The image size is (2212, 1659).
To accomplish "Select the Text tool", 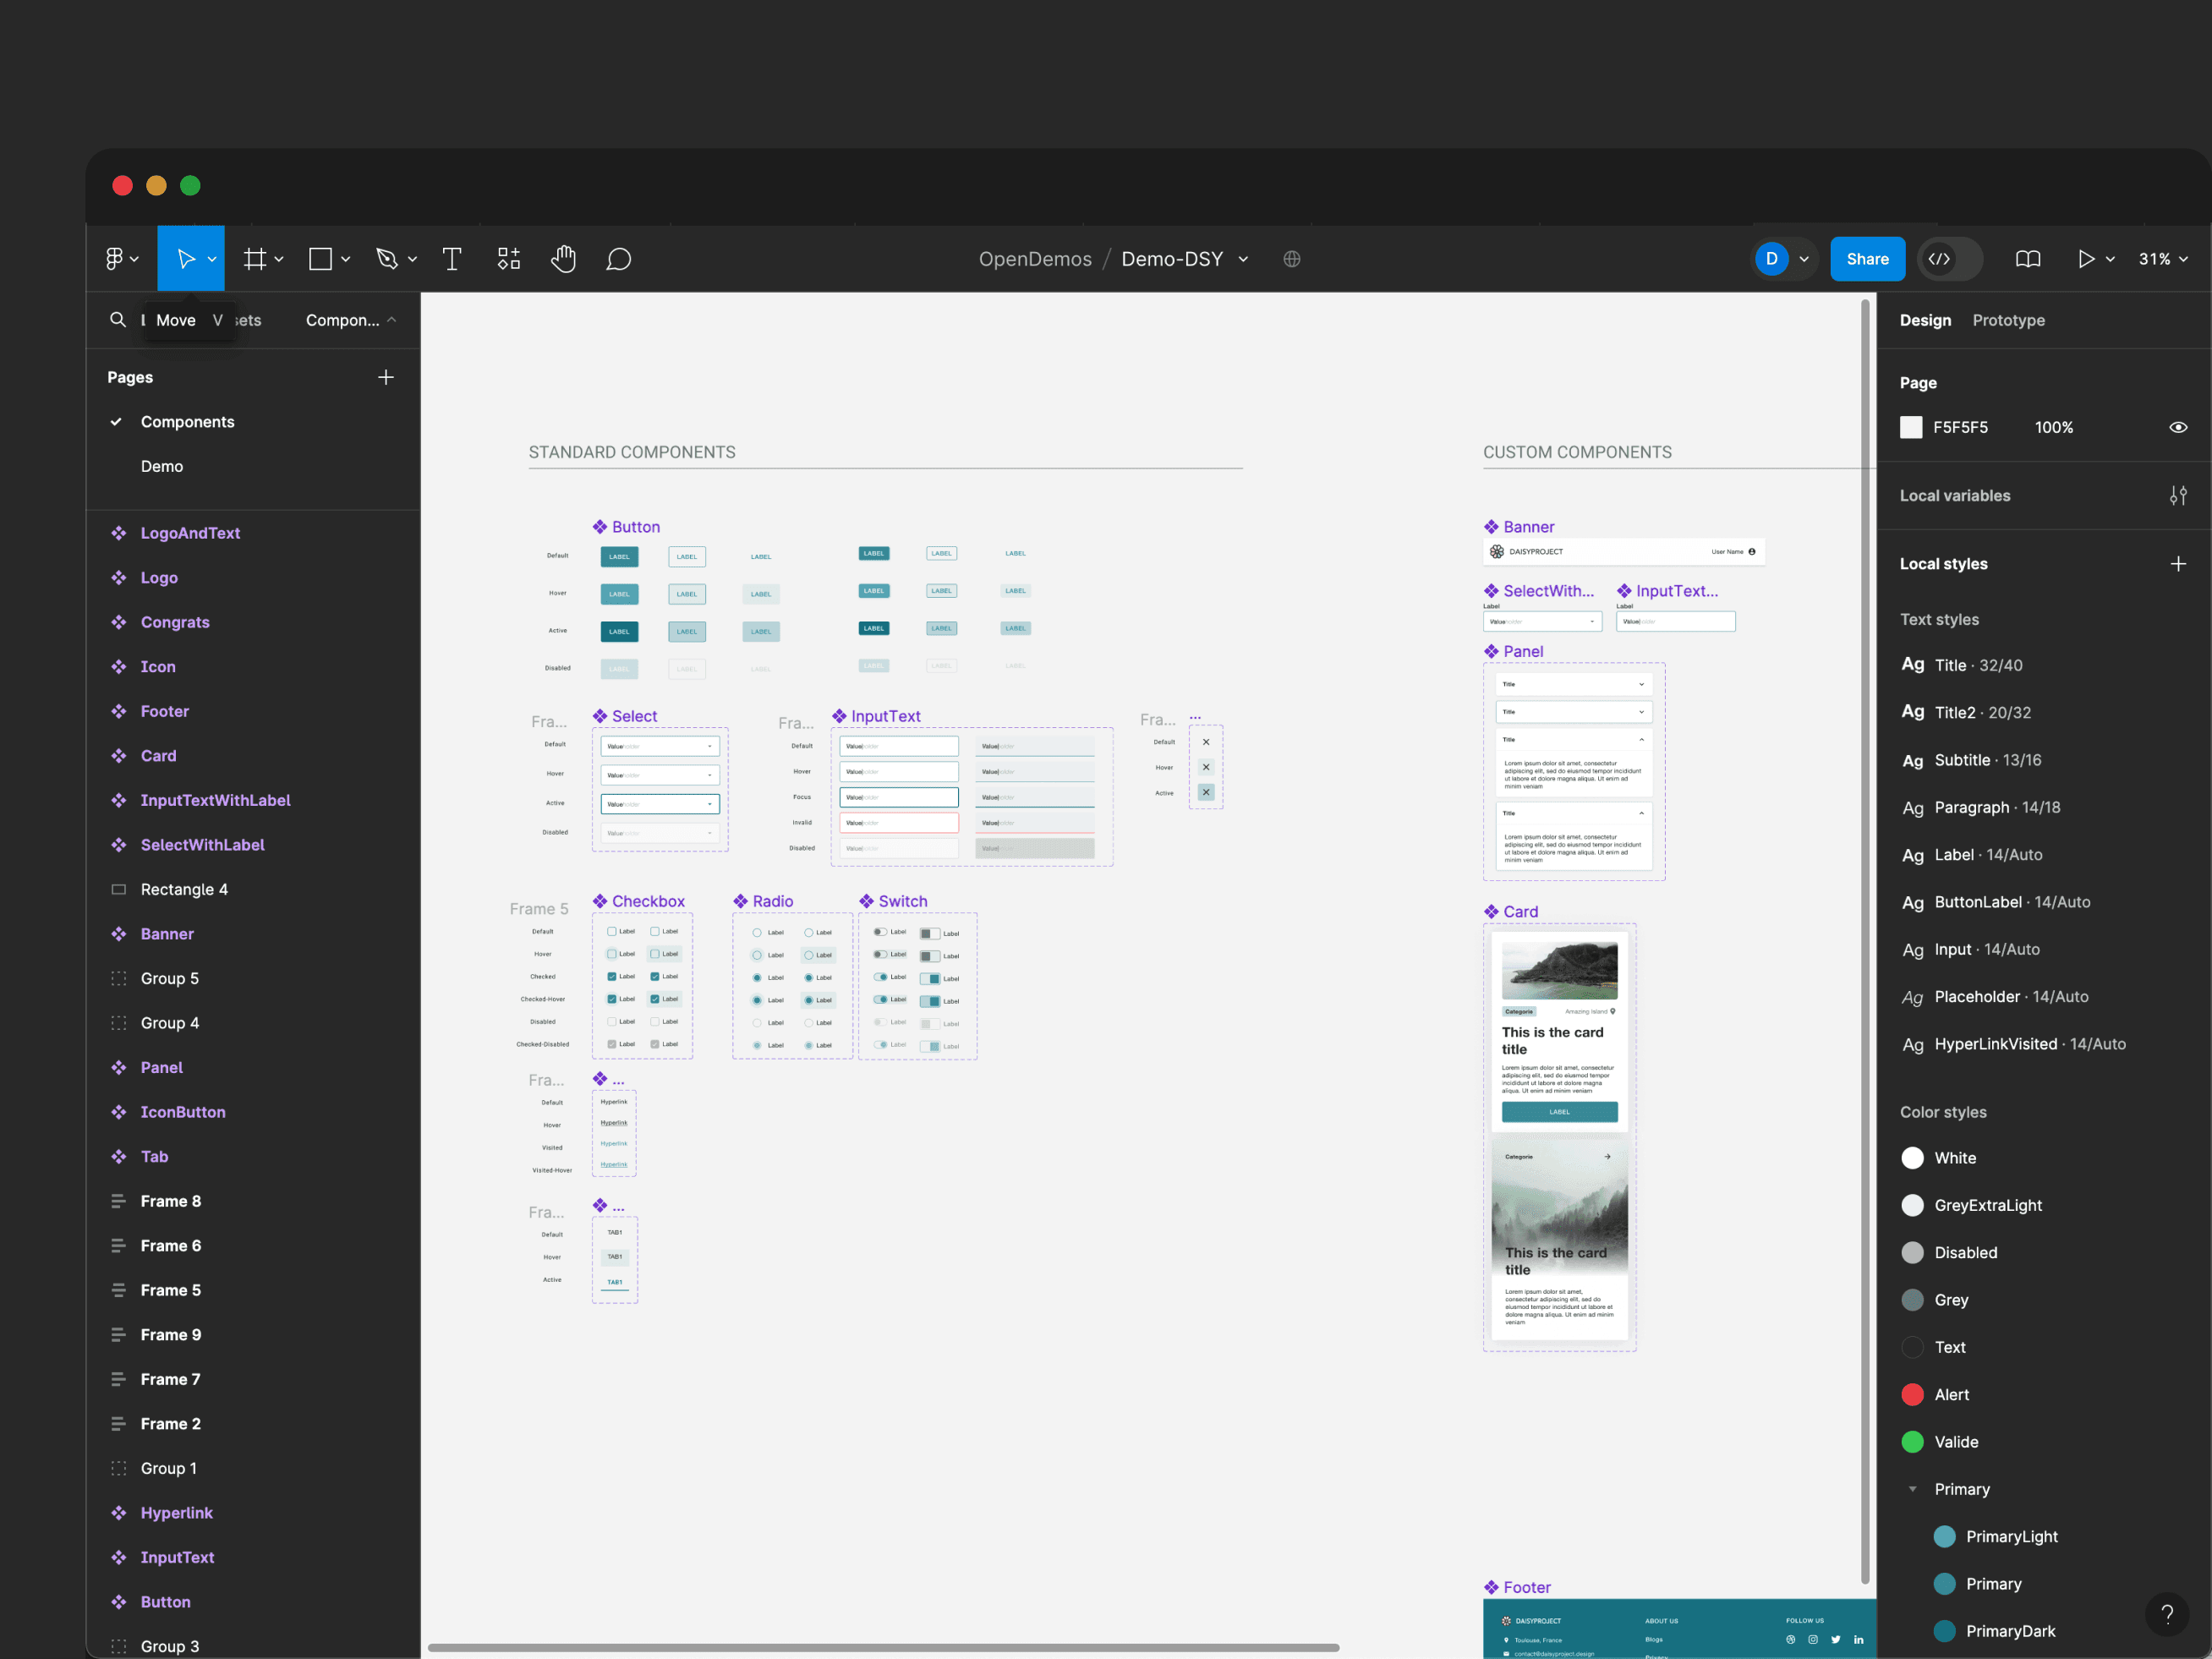I will click(x=451, y=259).
